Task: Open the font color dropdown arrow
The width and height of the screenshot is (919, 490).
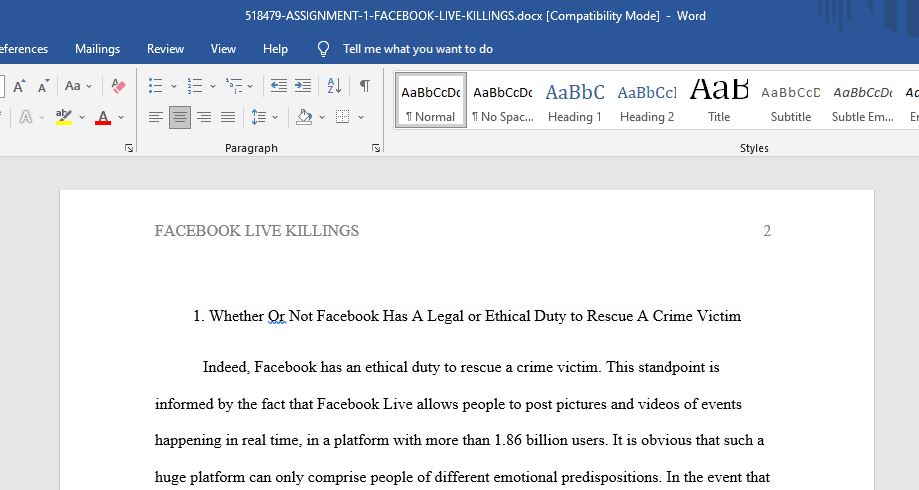Action: (121, 117)
